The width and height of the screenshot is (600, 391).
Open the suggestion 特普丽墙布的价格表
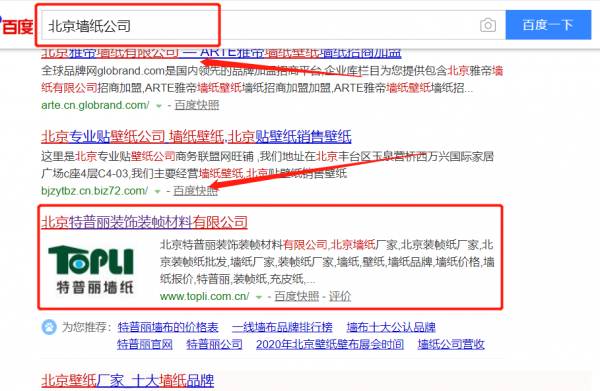tap(168, 327)
